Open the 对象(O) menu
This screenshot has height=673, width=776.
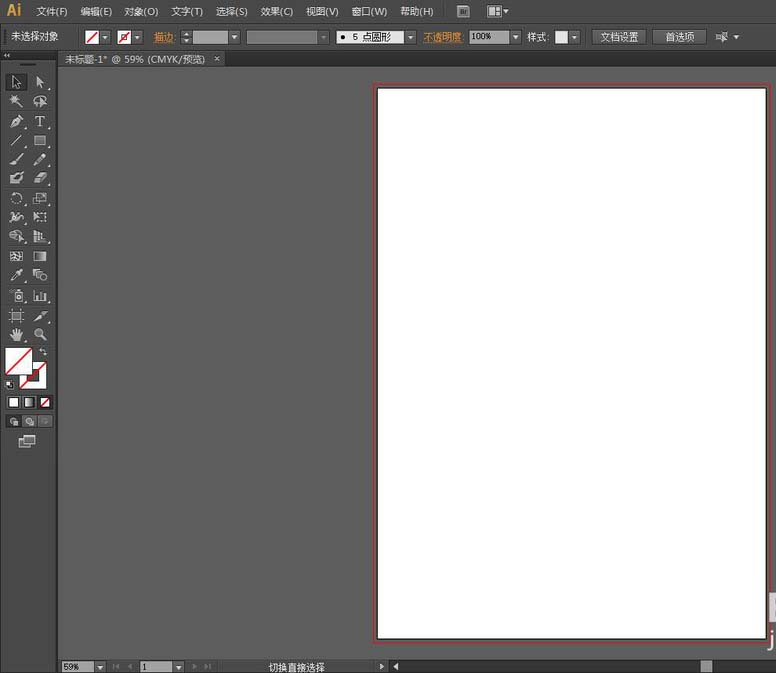(141, 11)
